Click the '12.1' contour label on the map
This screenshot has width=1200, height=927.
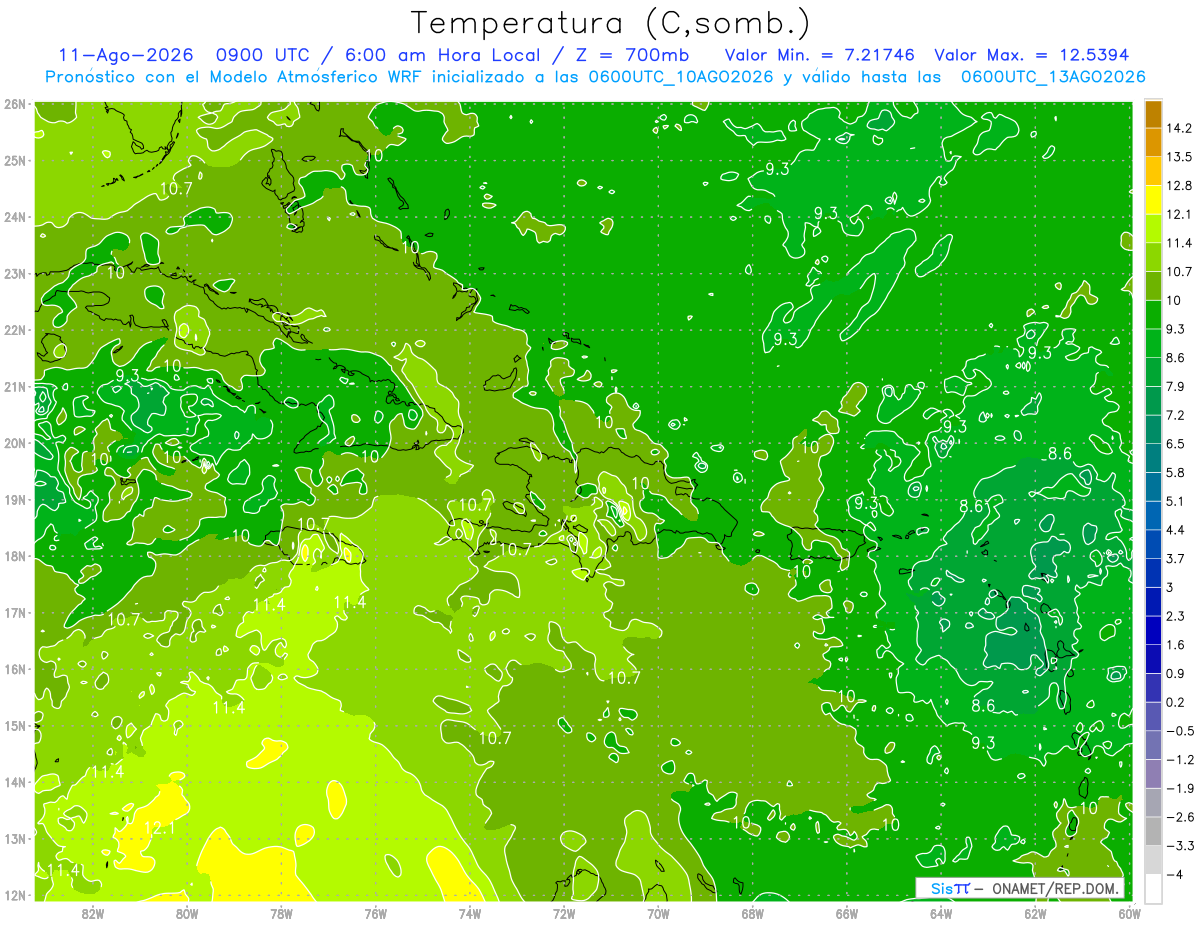[160, 828]
